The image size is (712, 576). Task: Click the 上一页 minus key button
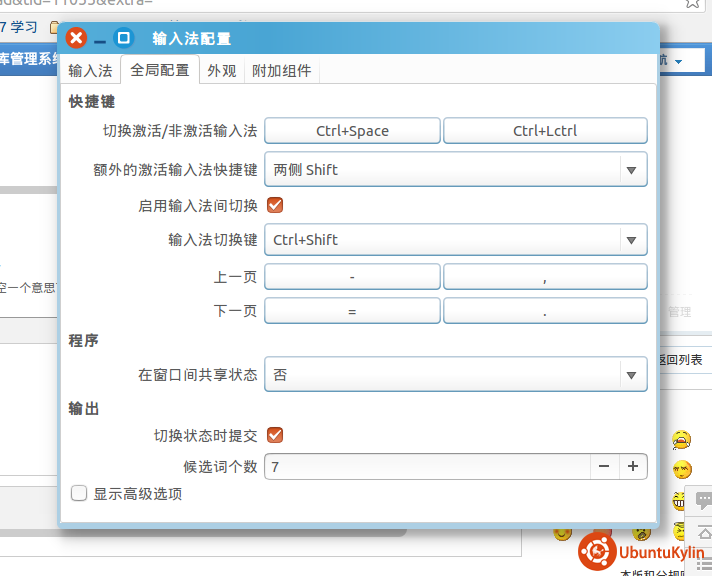pyautogui.click(x=352, y=277)
